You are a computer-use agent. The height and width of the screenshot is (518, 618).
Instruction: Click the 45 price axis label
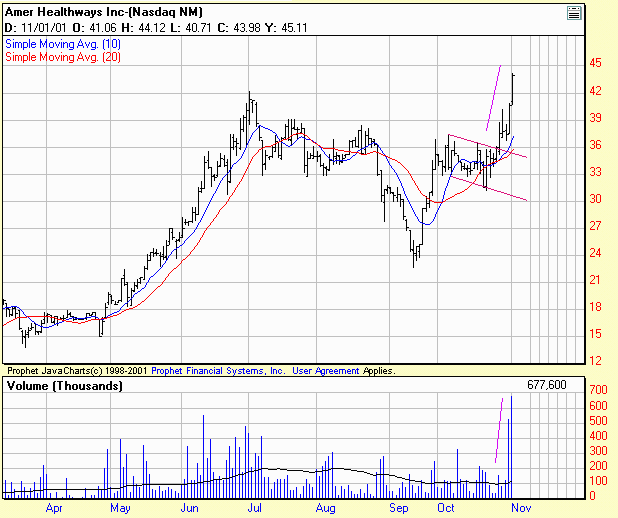596,63
